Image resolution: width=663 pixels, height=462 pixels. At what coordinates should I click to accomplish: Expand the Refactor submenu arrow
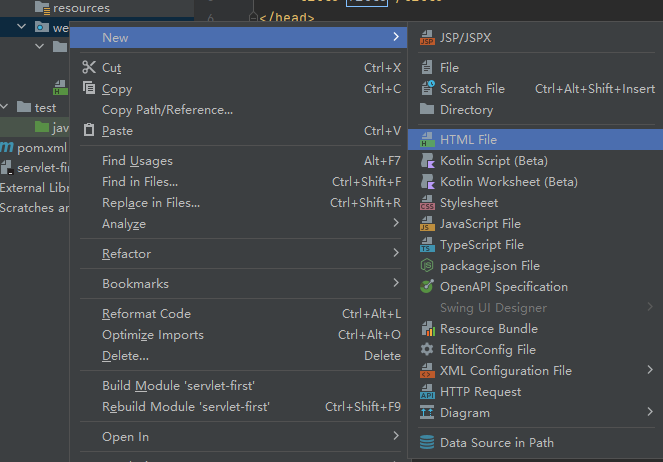396,254
